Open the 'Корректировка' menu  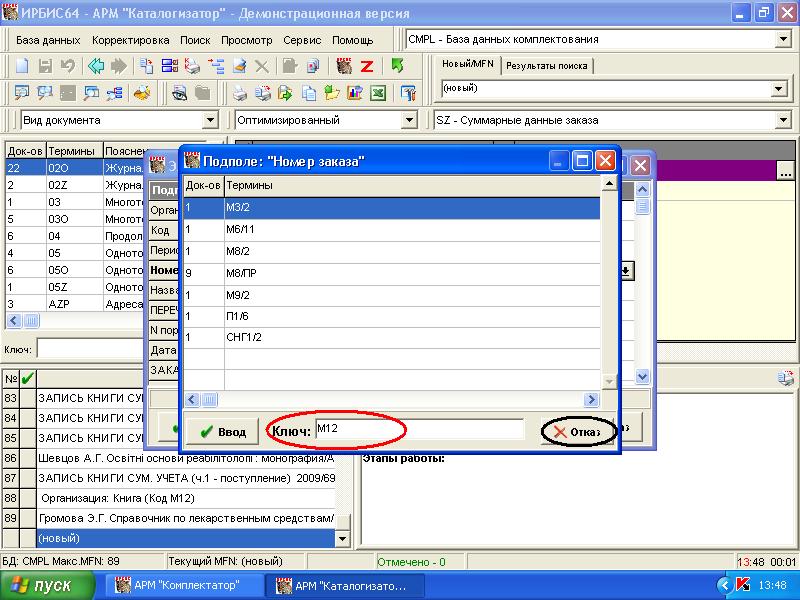(130, 40)
